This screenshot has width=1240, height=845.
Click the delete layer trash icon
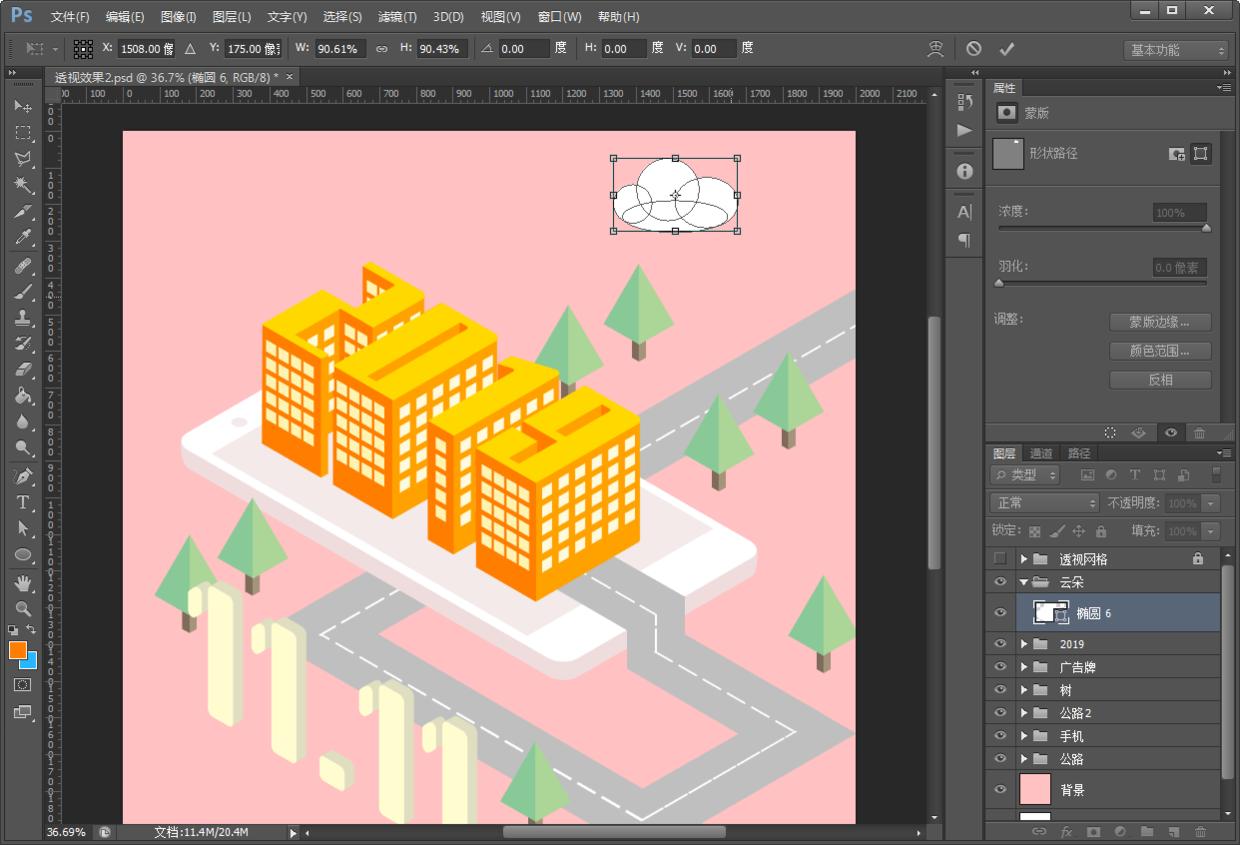coord(1200,831)
